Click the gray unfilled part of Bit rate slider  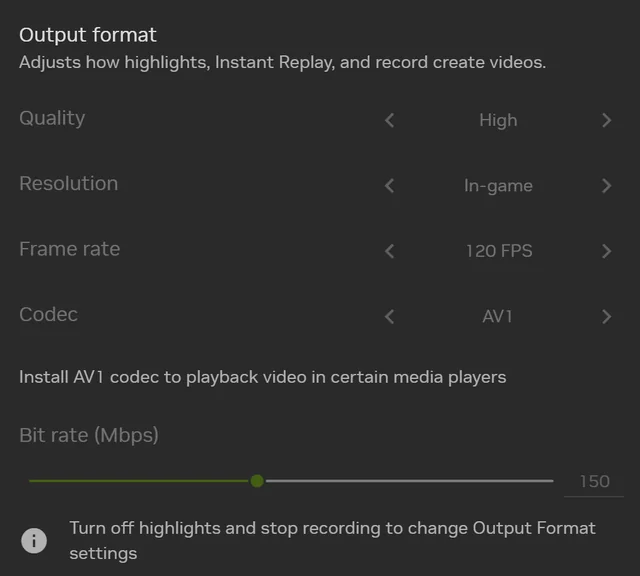point(409,481)
